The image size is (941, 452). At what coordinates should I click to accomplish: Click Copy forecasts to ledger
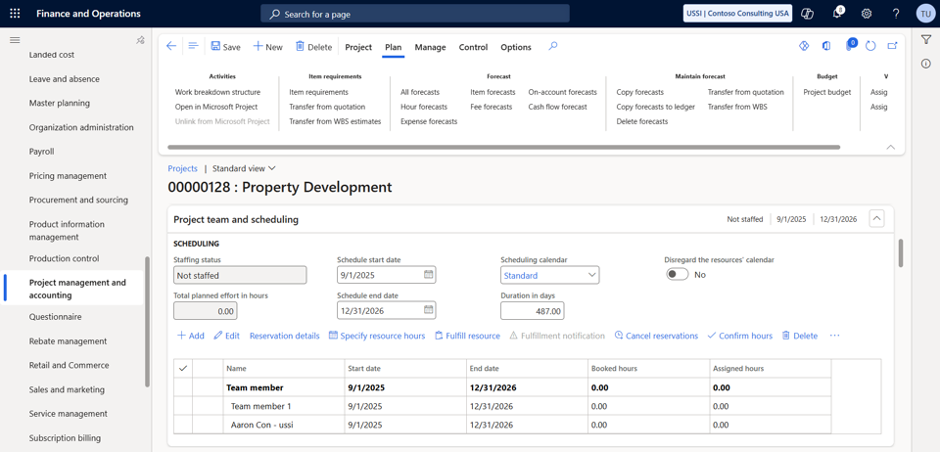656,106
